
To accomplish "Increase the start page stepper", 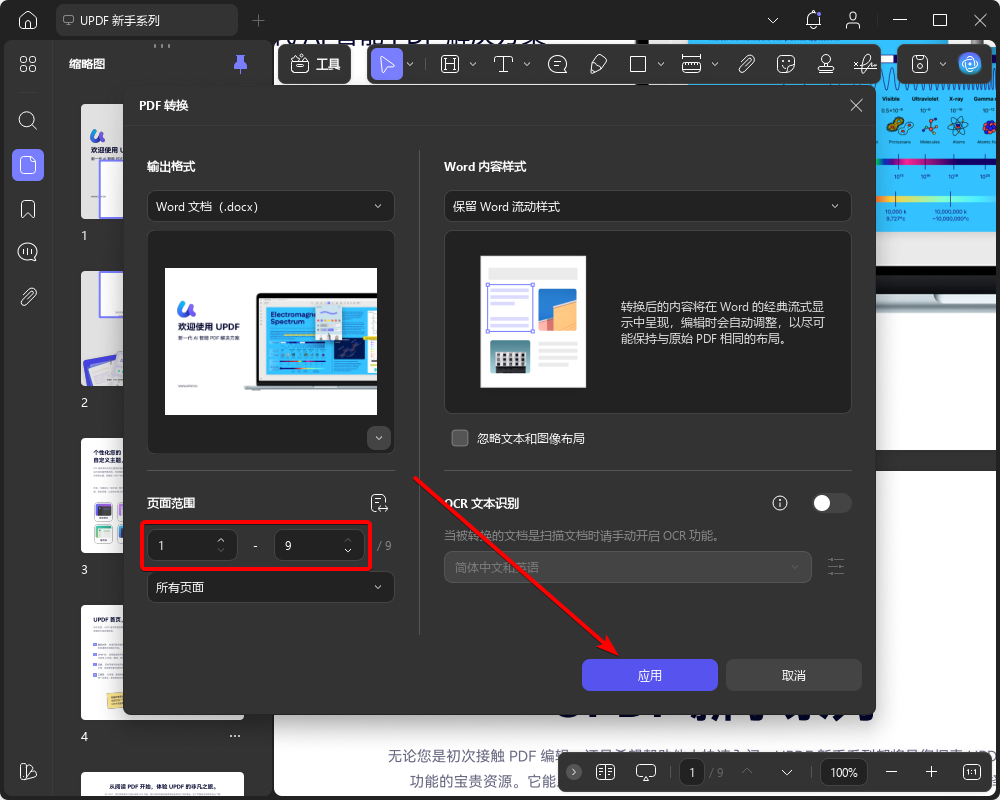I will click(x=221, y=540).
